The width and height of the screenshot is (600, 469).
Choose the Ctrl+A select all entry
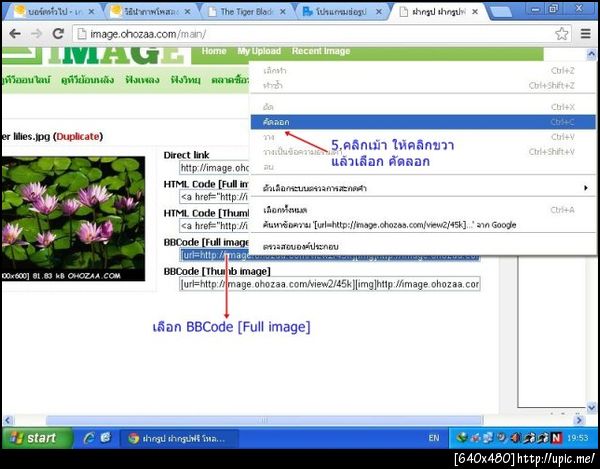point(423,210)
